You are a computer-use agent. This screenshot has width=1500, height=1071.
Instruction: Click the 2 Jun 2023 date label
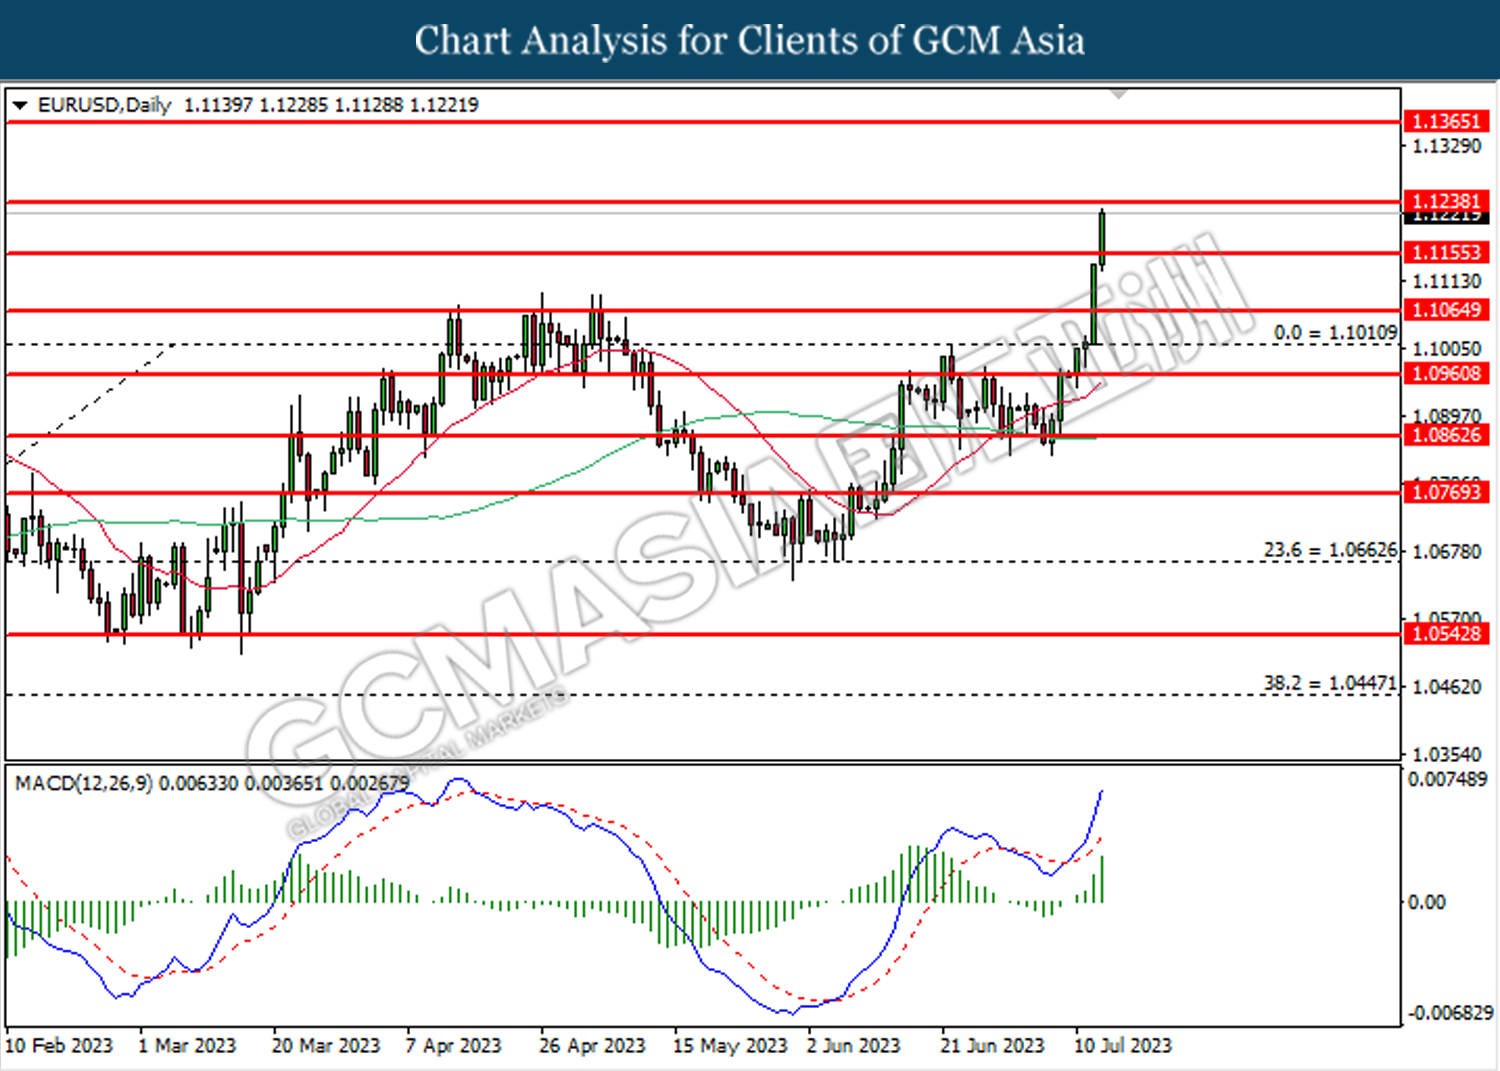[x=853, y=1046]
